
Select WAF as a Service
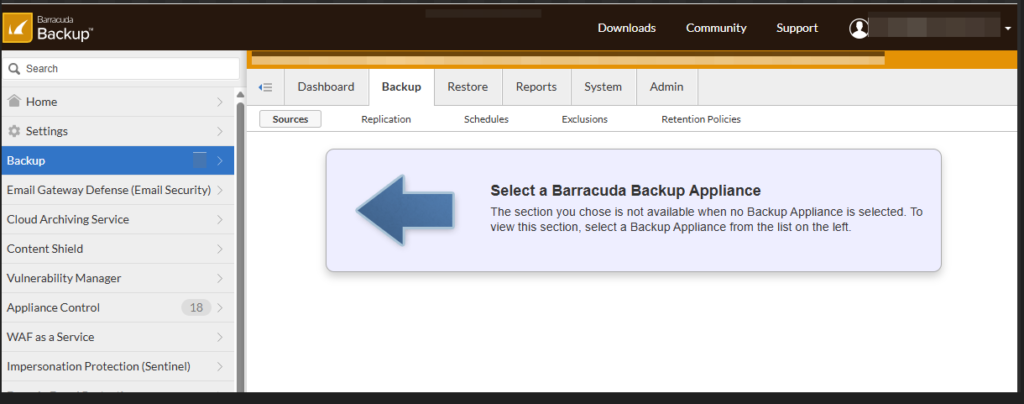pos(118,337)
